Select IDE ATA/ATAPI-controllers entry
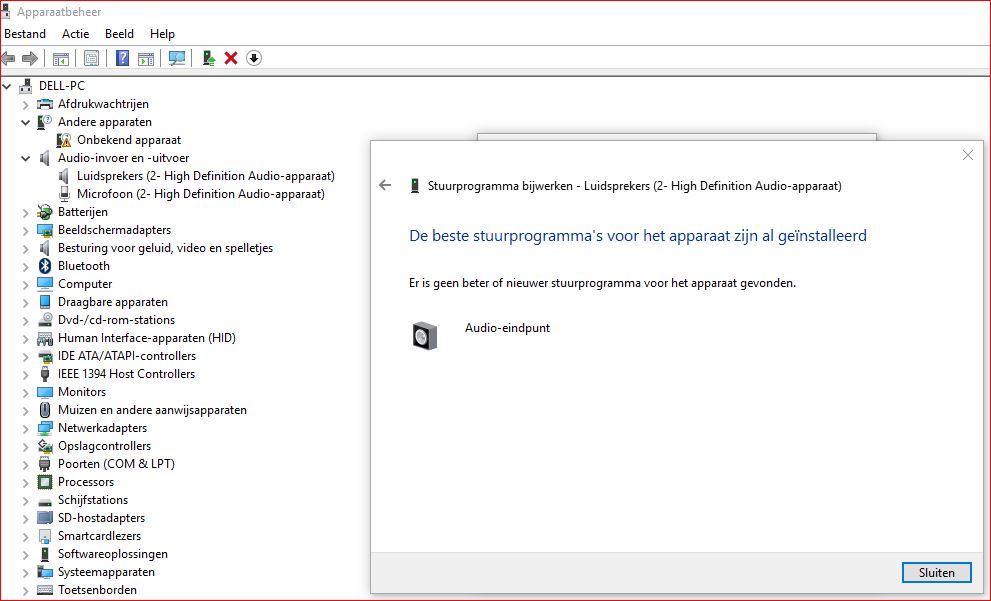The image size is (991, 601). [x=126, y=356]
